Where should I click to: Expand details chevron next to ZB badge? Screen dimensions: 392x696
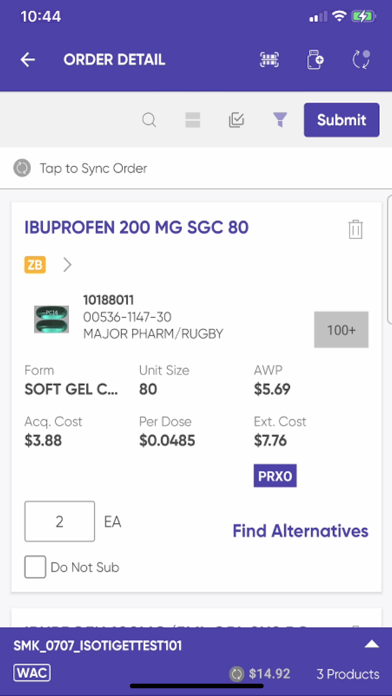click(67, 265)
